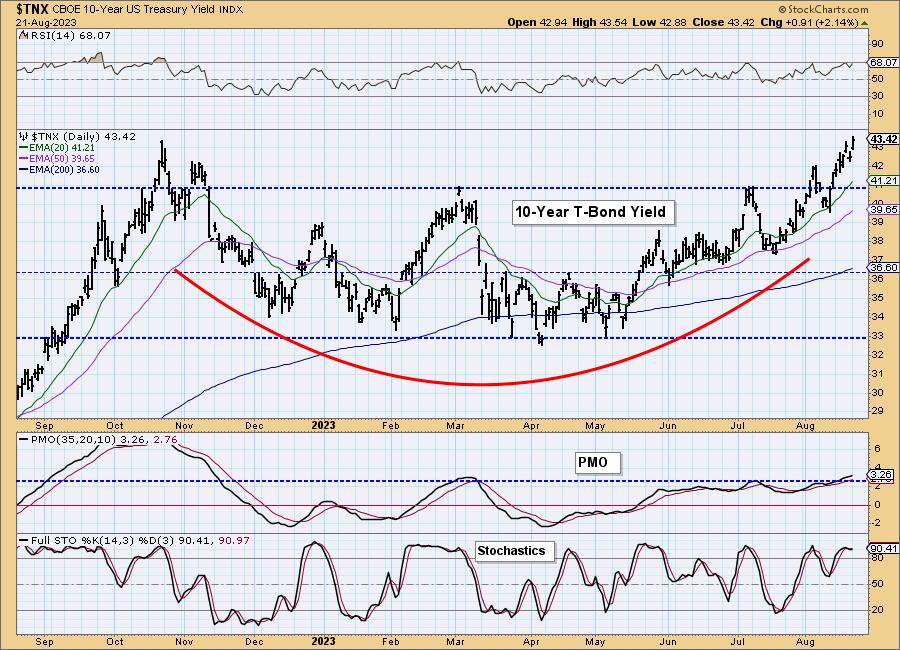Image resolution: width=900 pixels, height=650 pixels.
Task: Click the 29 level on the price axis
Action: pyautogui.click(x=878, y=411)
